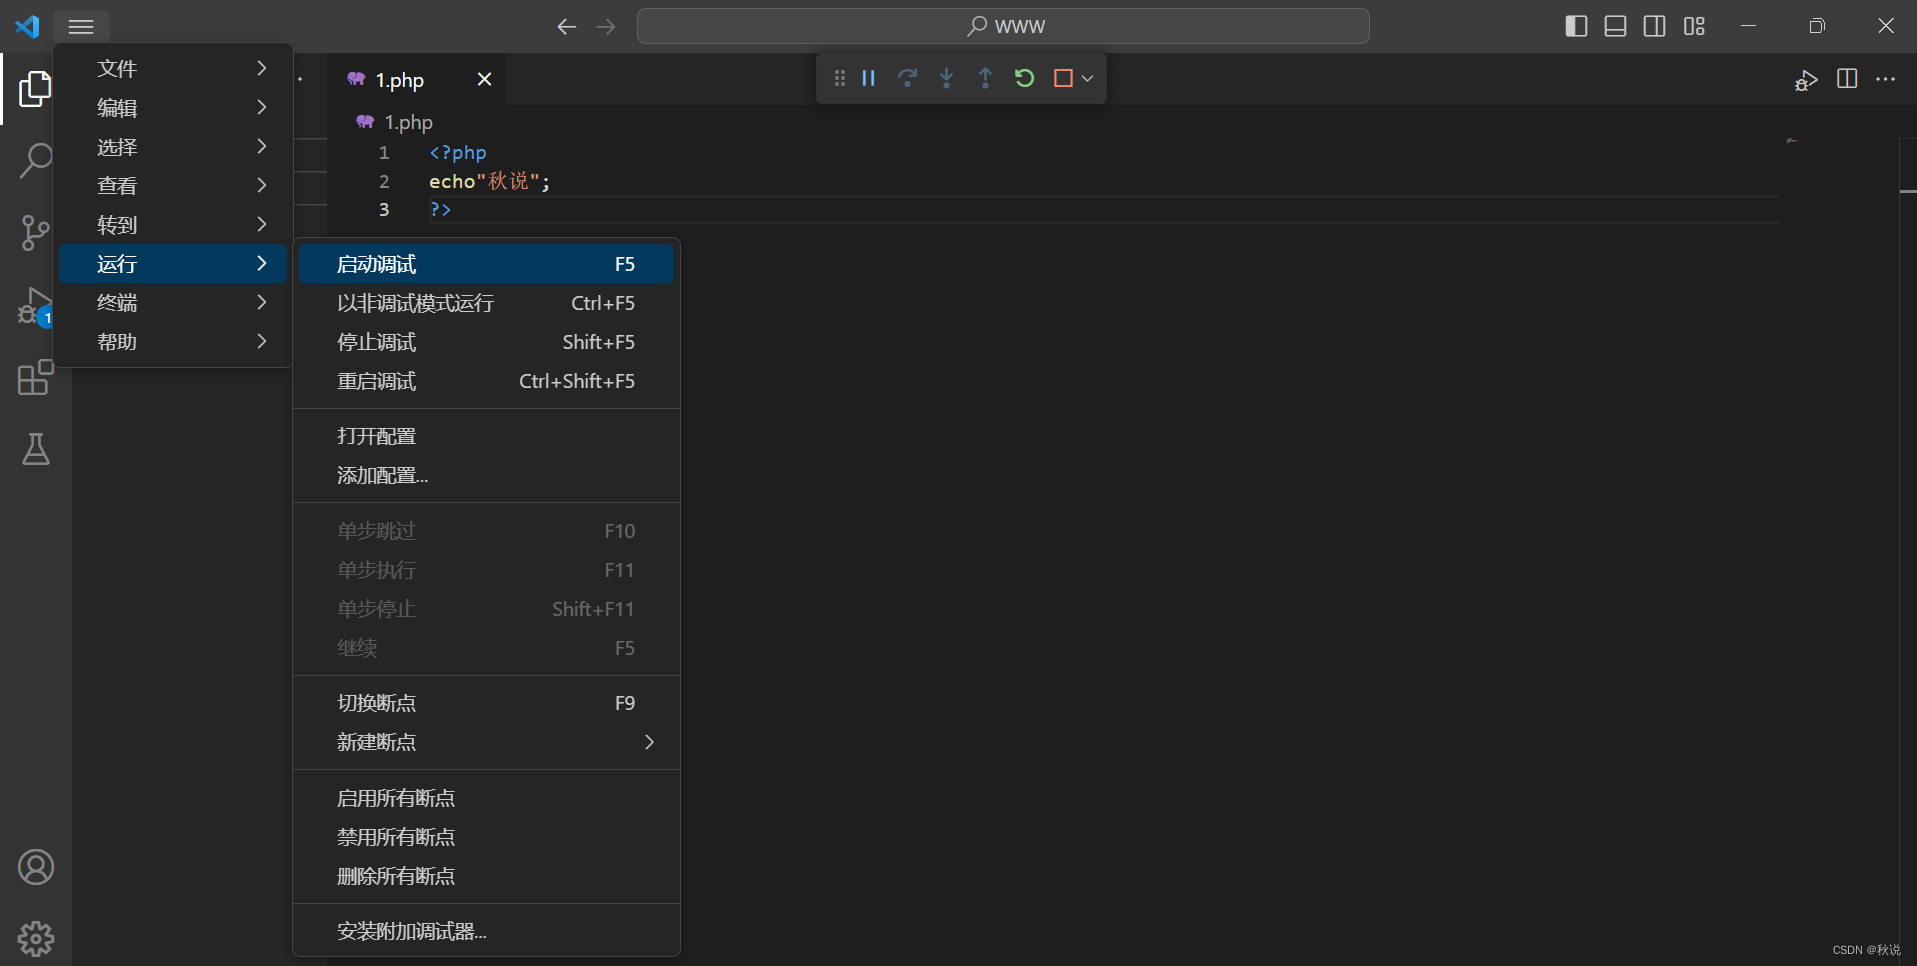The image size is (1917, 966).
Task: Toggle the bottom panel layout
Action: pyautogui.click(x=1615, y=26)
